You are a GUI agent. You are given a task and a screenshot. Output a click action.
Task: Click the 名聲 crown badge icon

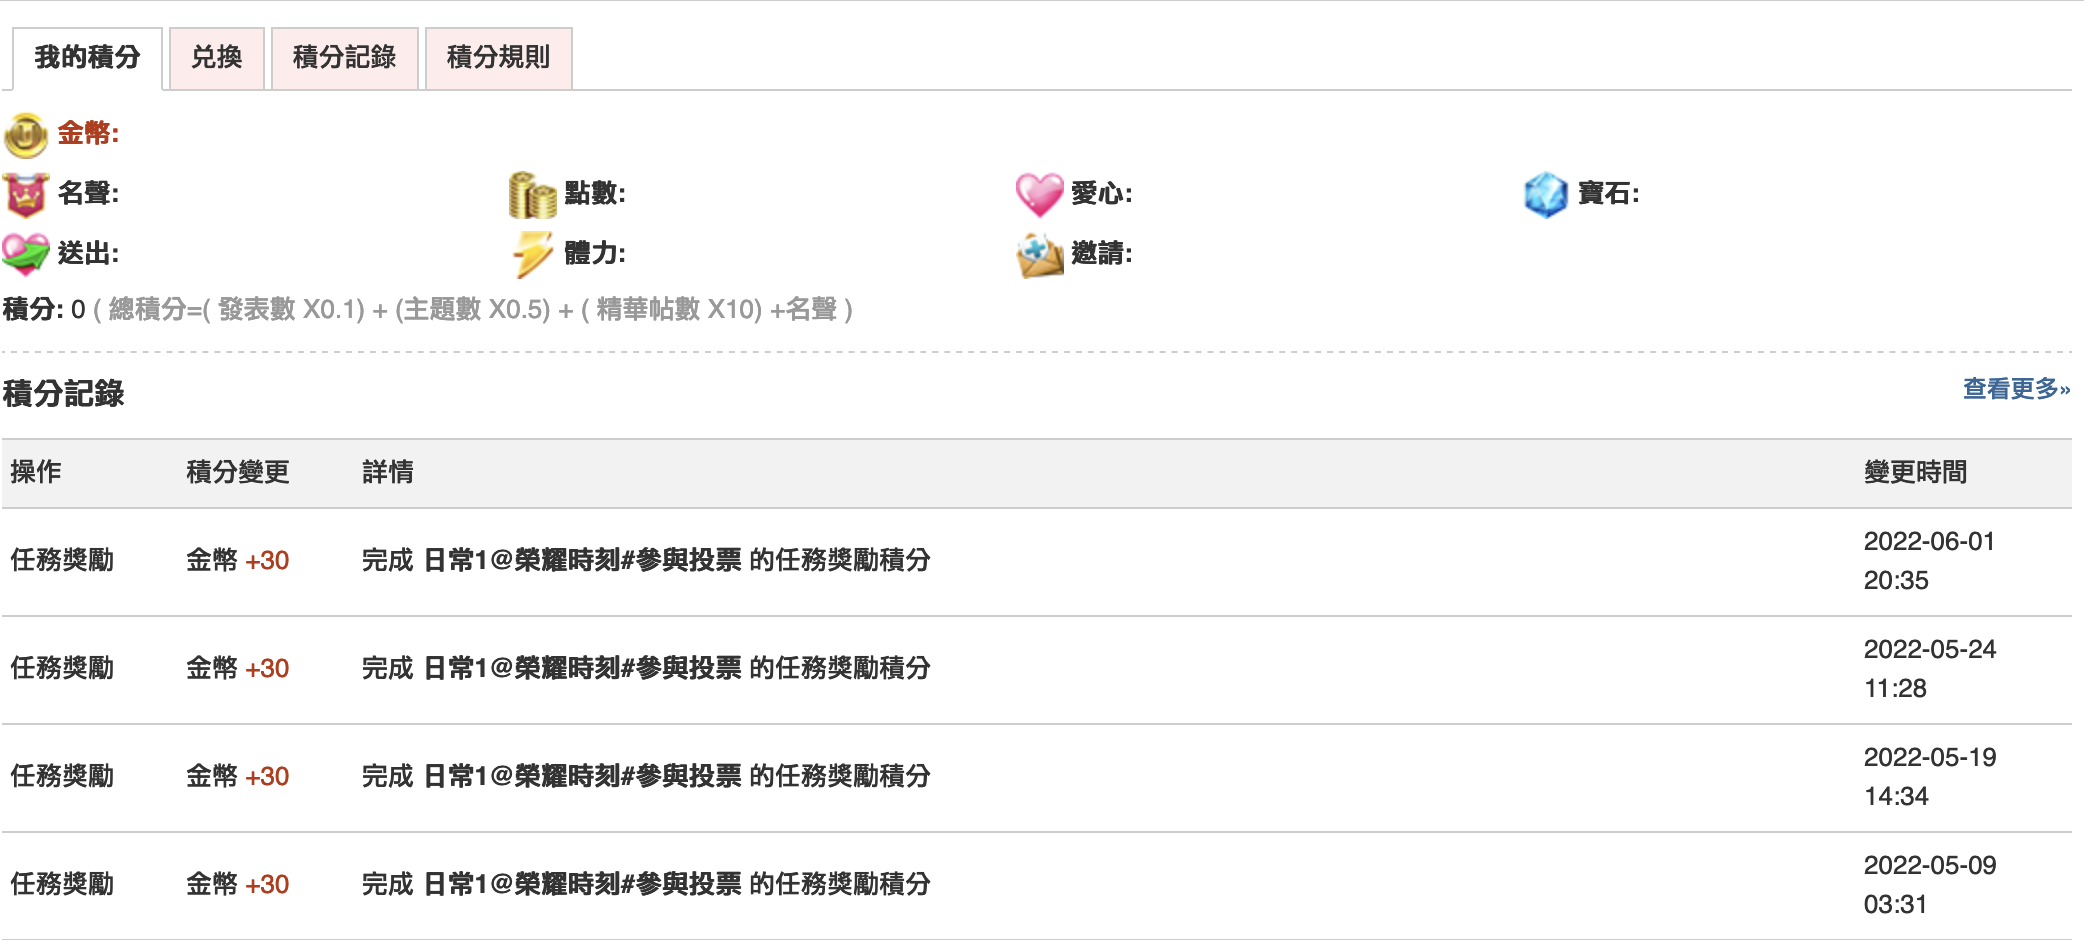[26, 194]
